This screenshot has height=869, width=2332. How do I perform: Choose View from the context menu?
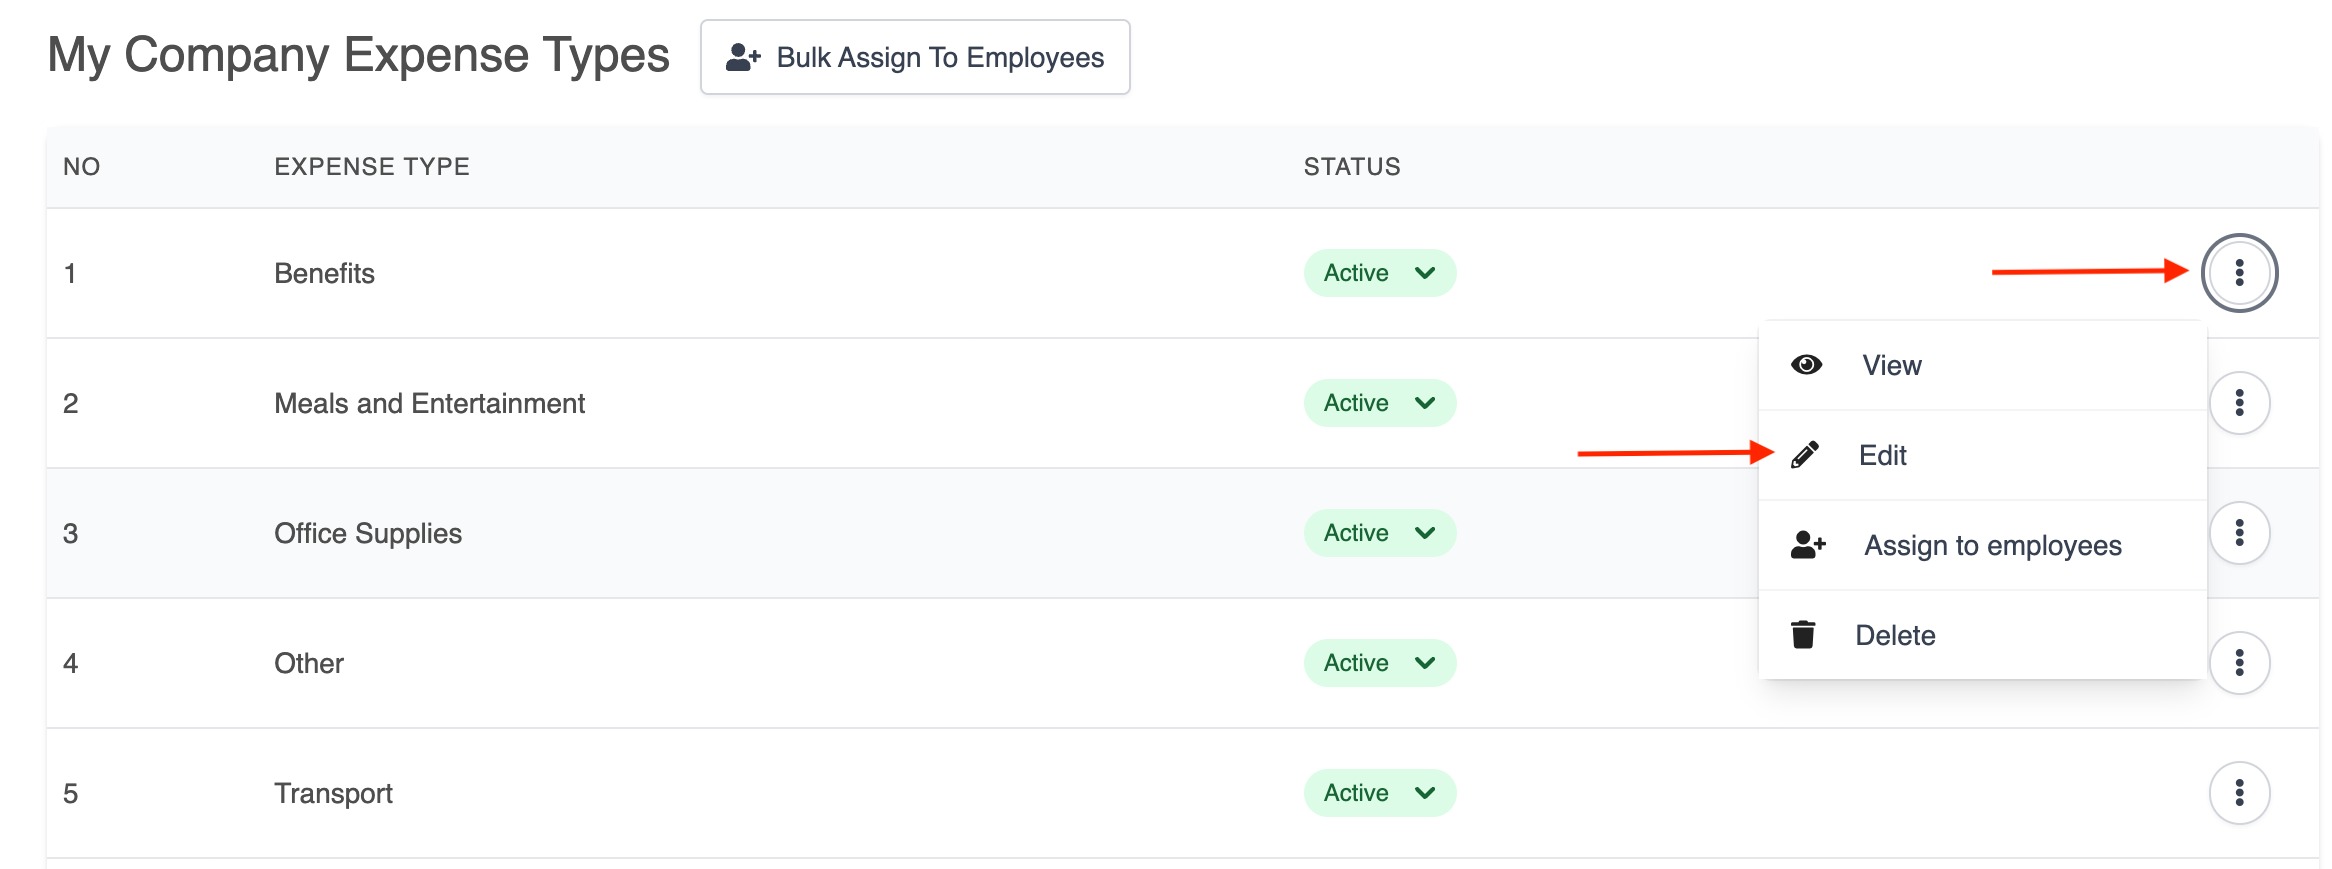[1982, 365]
